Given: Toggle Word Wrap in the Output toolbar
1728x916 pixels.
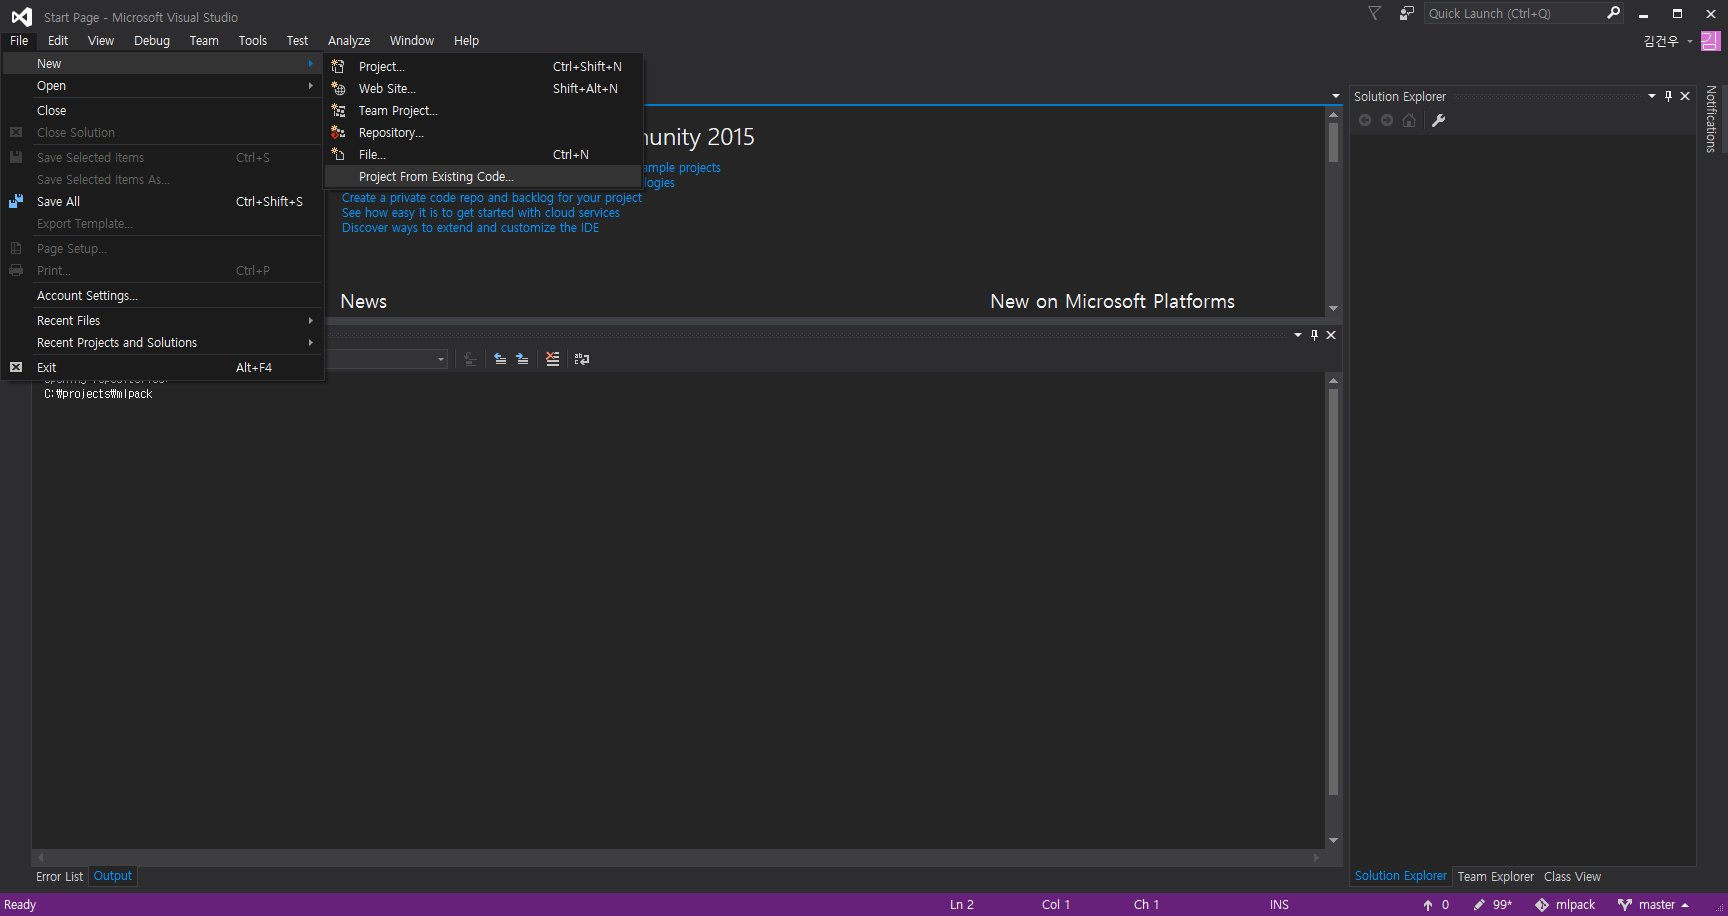Looking at the screenshot, I should point(582,359).
